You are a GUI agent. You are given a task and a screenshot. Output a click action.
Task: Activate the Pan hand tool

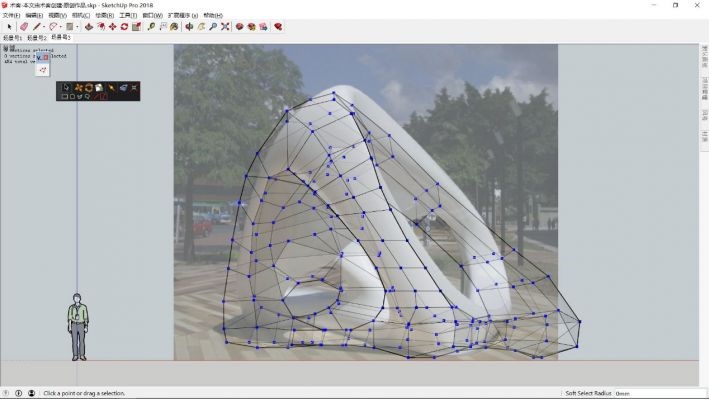[201, 27]
